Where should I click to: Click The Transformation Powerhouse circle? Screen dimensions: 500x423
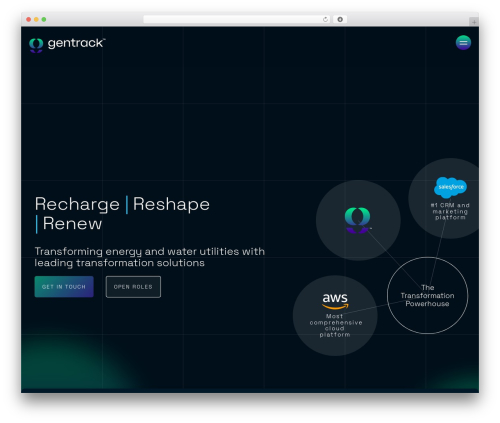[427, 295]
